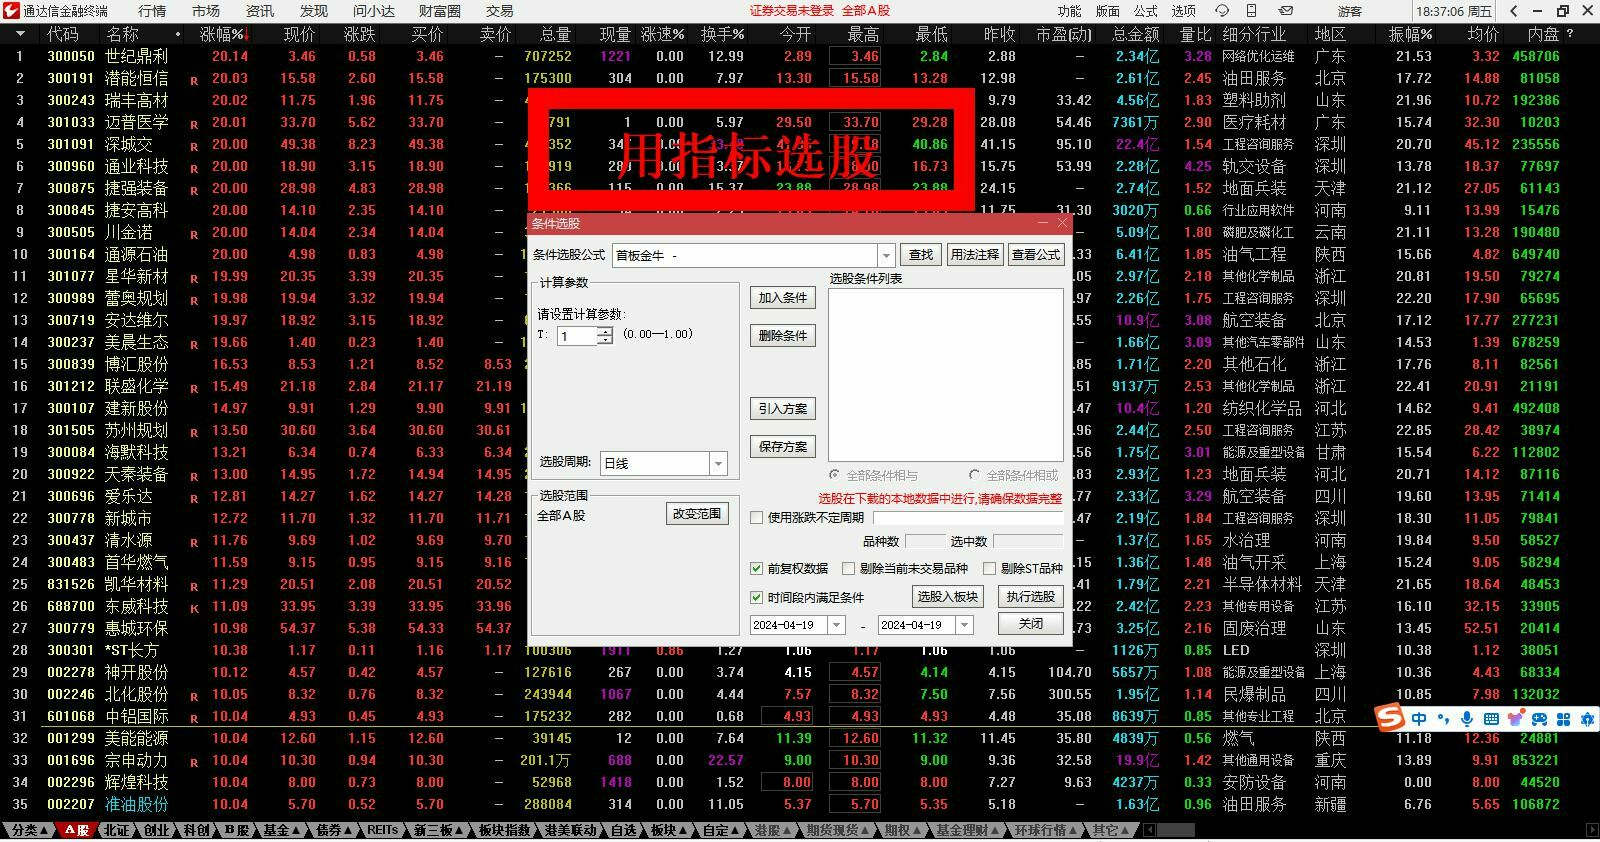Open 行情 menu in top bar

[x=152, y=11]
